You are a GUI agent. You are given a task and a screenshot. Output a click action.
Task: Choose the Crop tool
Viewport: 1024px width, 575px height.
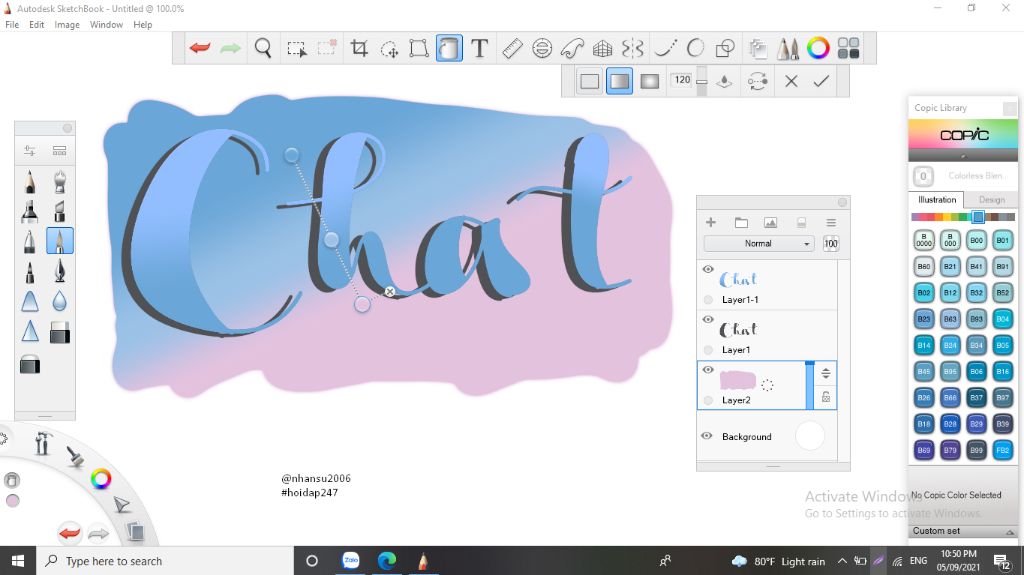tap(359, 48)
